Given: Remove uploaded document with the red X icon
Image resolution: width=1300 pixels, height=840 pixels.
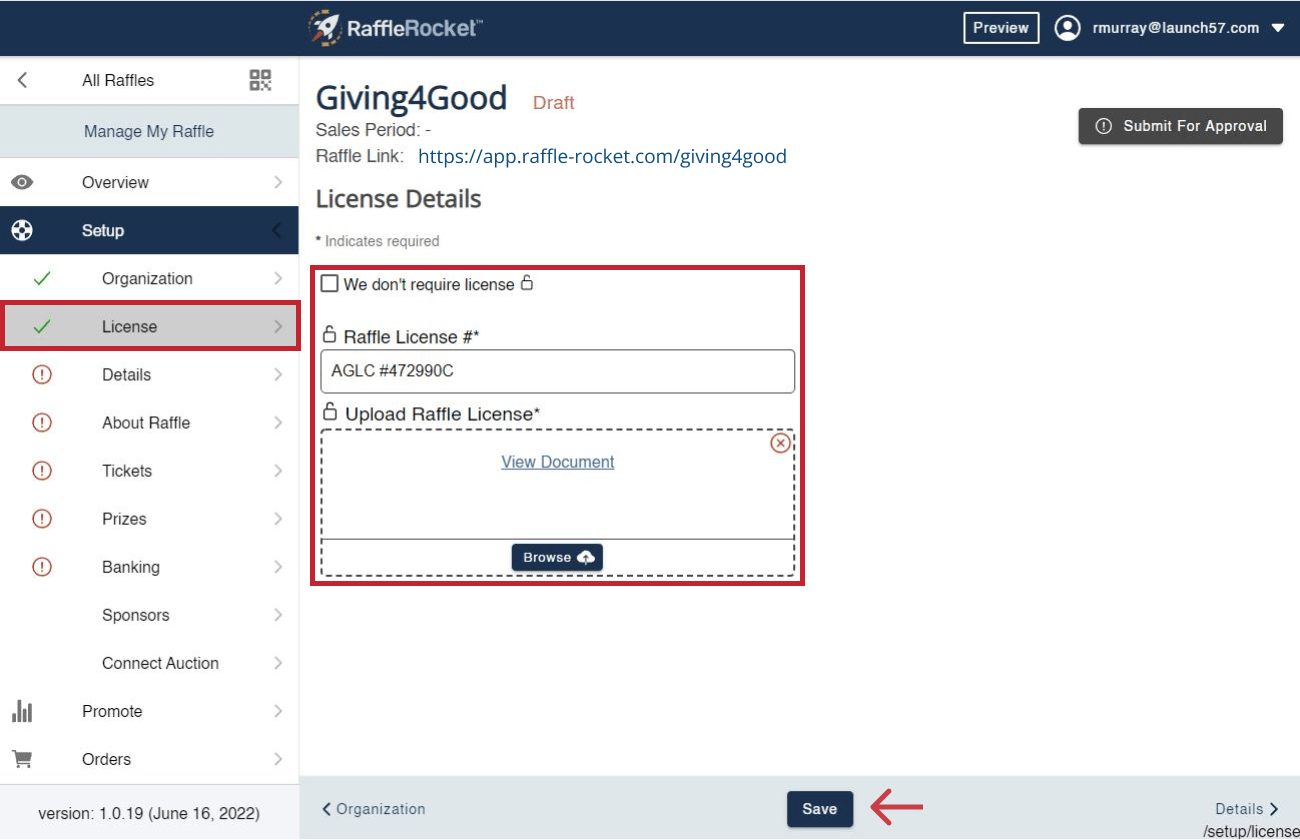Looking at the screenshot, I should pos(780,443).
